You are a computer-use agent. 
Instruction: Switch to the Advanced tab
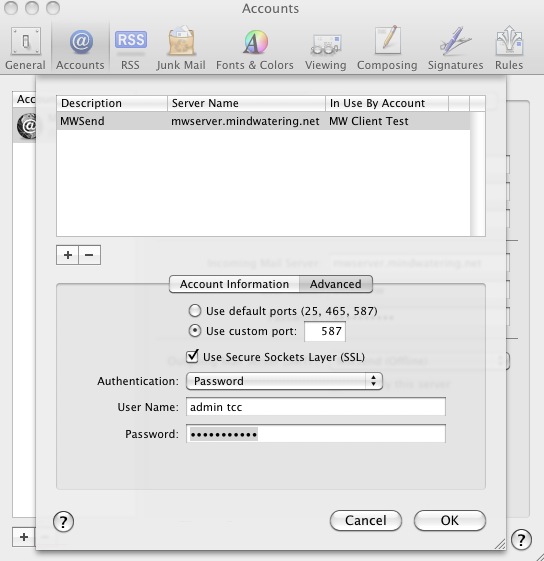(336, 284)
